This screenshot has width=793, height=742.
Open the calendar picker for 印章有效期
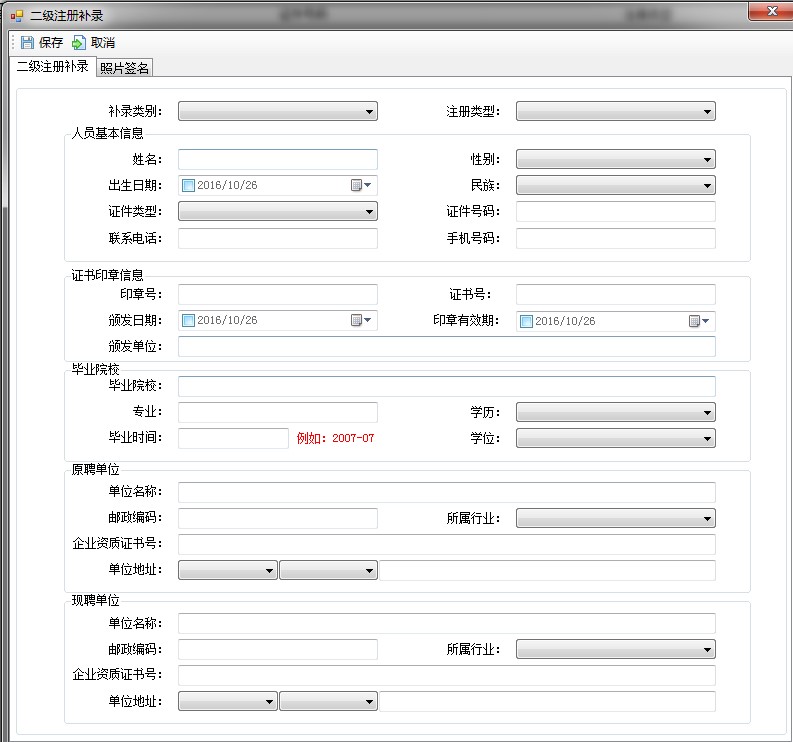pyautogui.click(x=698, y=321)
